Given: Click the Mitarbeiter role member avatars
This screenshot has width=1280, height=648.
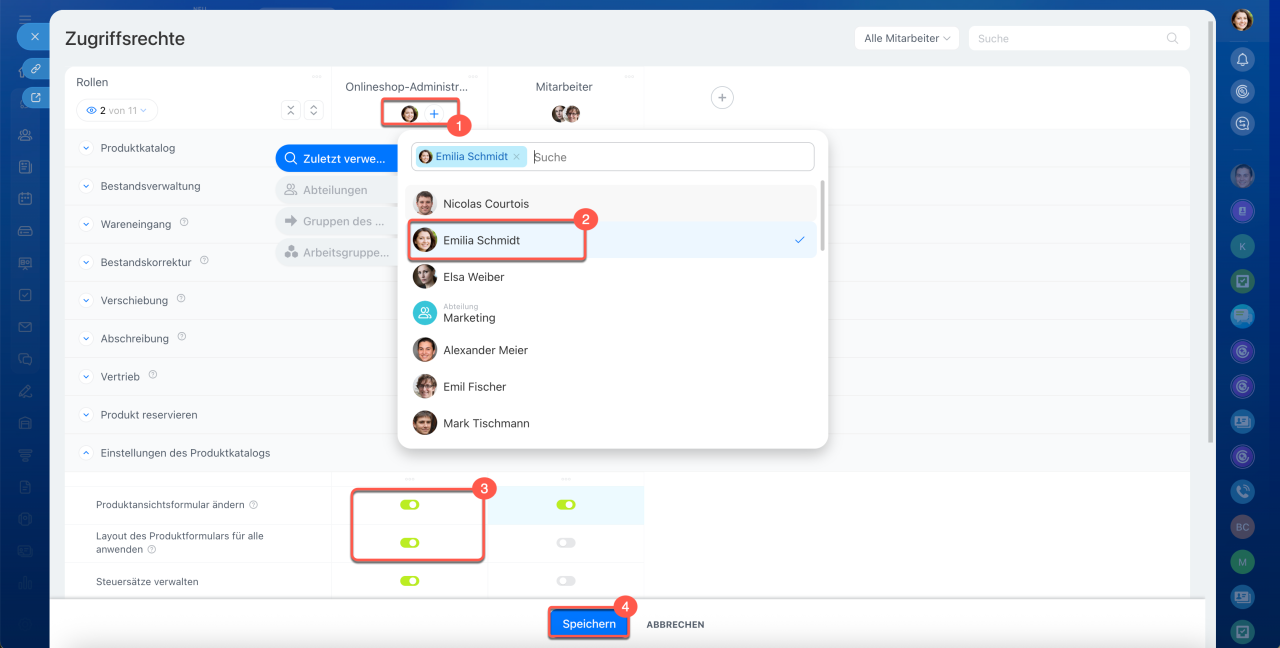Looking at the screenshot, I should pyautogui.click(x=565, y=114).
